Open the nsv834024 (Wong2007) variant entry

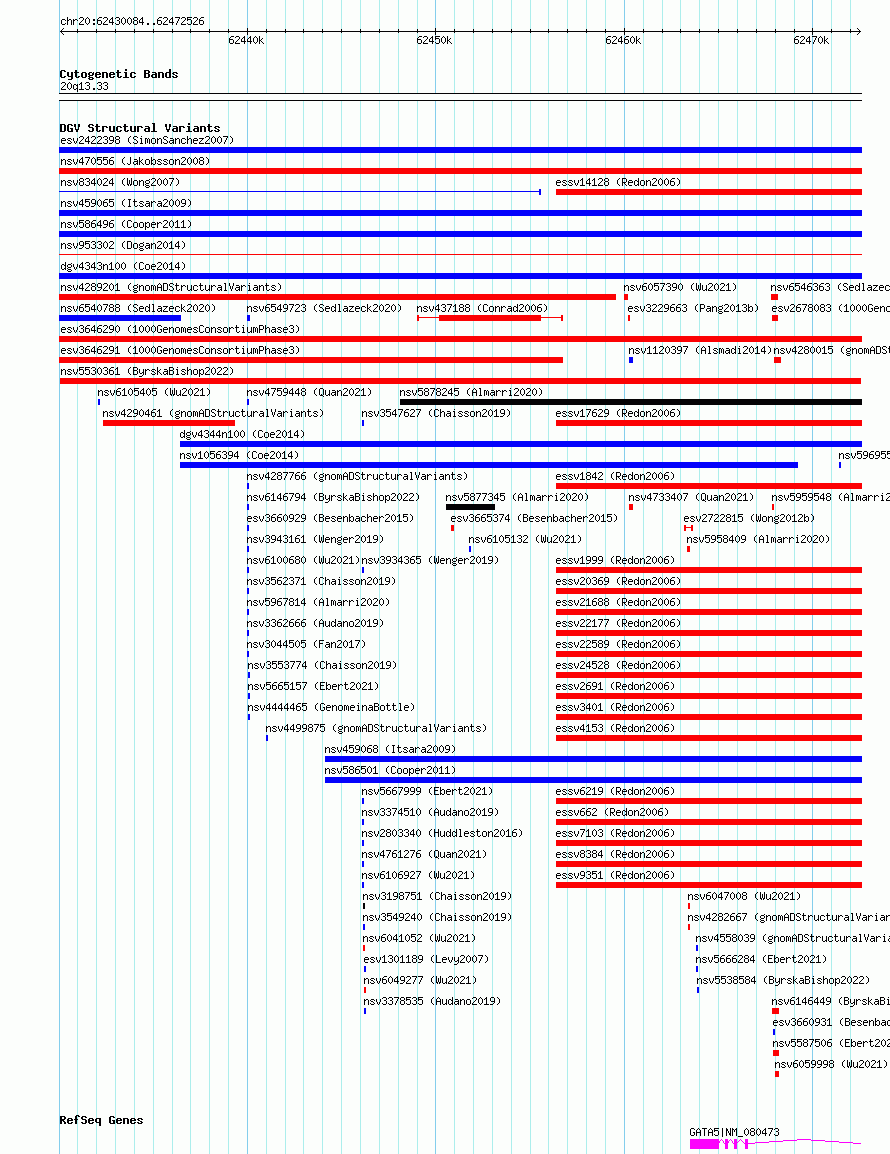tap(120, 182)
